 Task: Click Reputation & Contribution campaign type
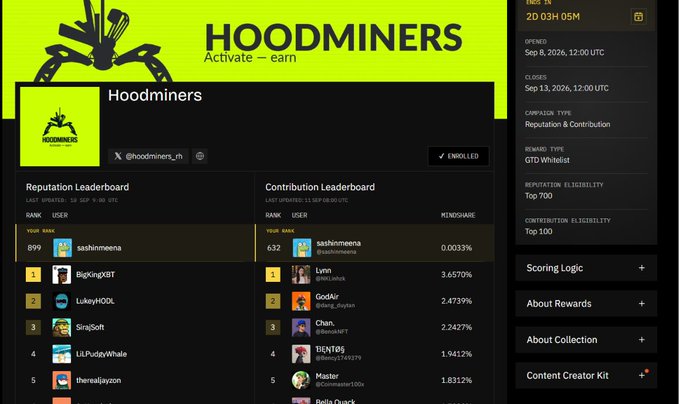(567, 124)
